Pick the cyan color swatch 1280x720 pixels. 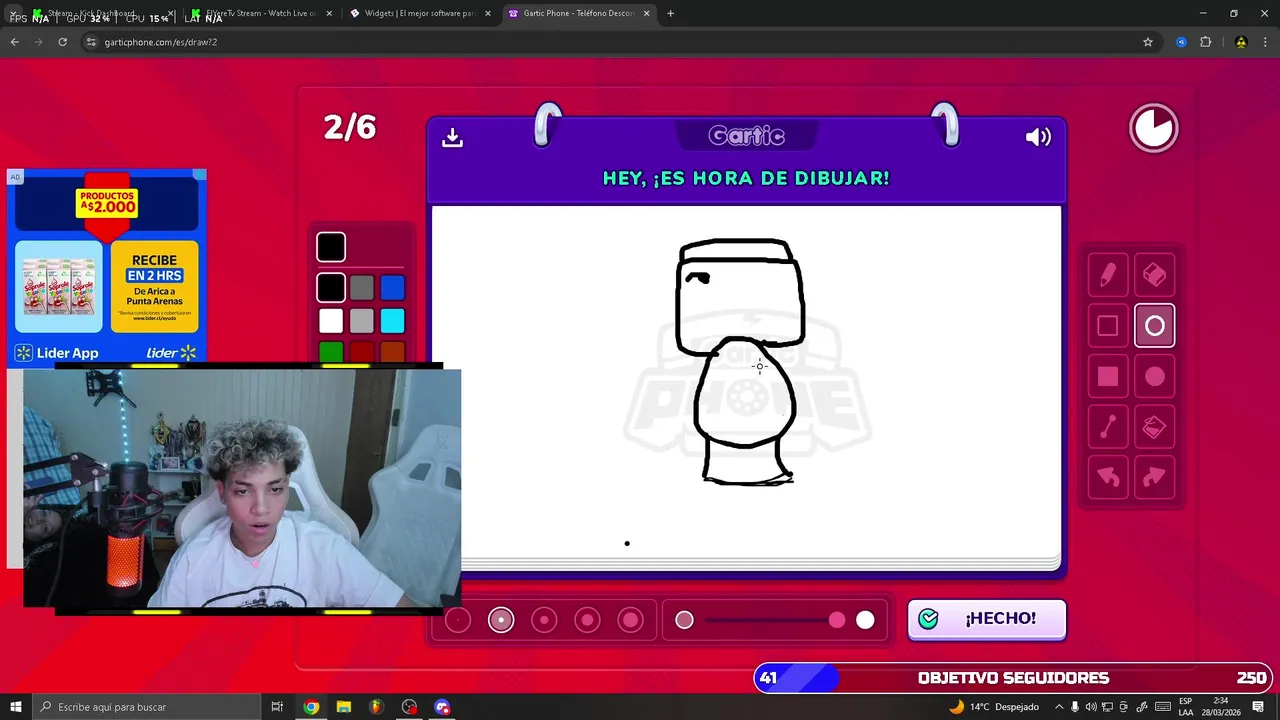tap(392, 320)
